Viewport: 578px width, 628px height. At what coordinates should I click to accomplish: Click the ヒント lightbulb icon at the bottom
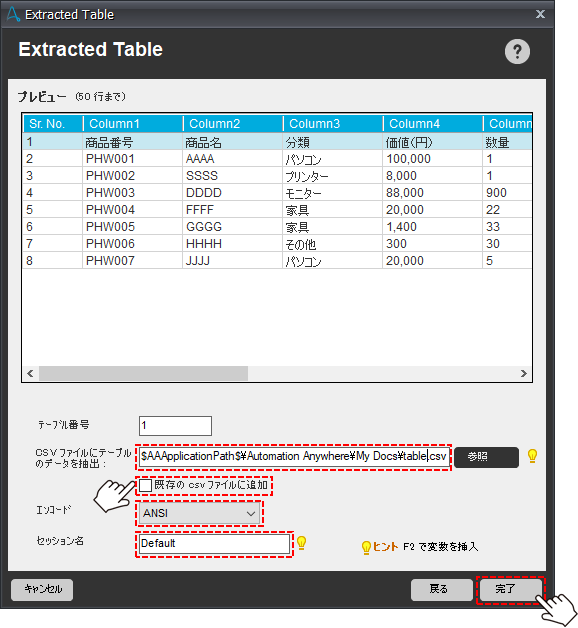(366, 547)
